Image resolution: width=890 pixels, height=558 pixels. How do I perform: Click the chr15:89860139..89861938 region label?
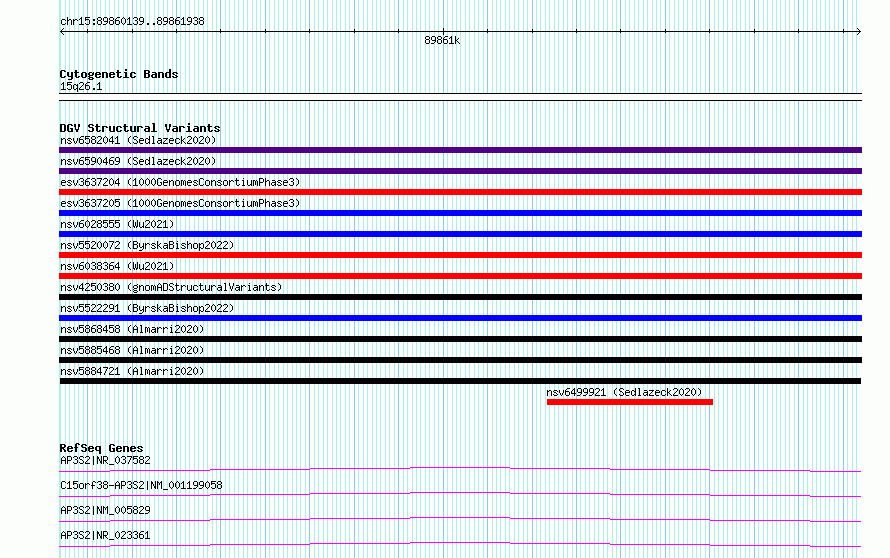point(132,21)
